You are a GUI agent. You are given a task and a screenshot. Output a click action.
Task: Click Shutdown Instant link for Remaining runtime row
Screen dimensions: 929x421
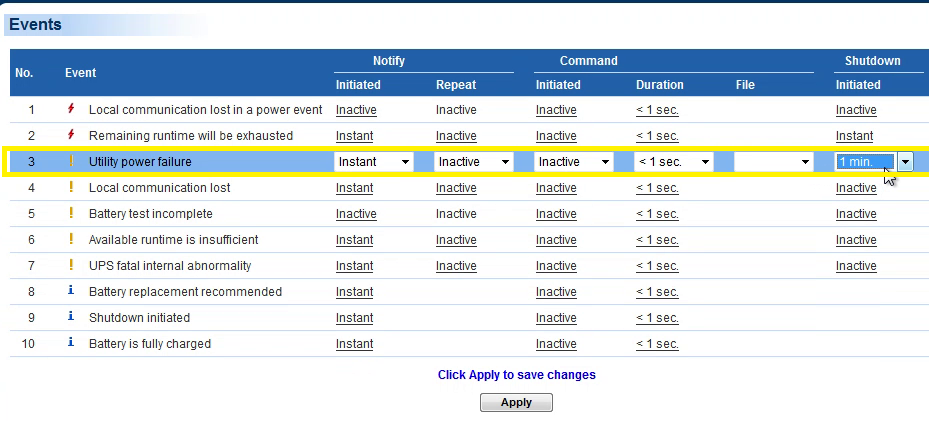pyautogui.click(x=854, y=136)
